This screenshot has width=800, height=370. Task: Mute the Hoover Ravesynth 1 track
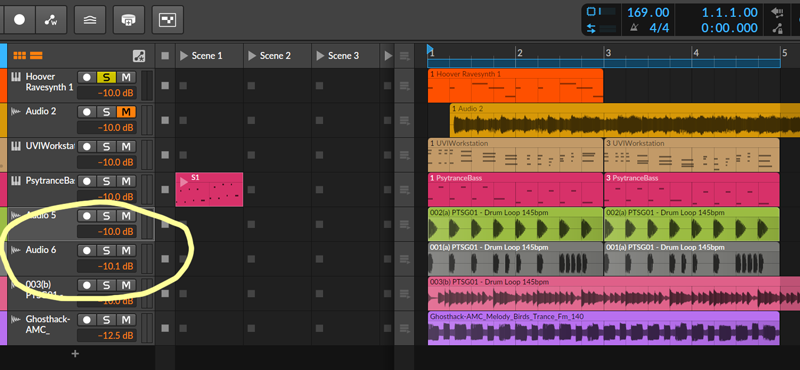[x=126, y=77]
